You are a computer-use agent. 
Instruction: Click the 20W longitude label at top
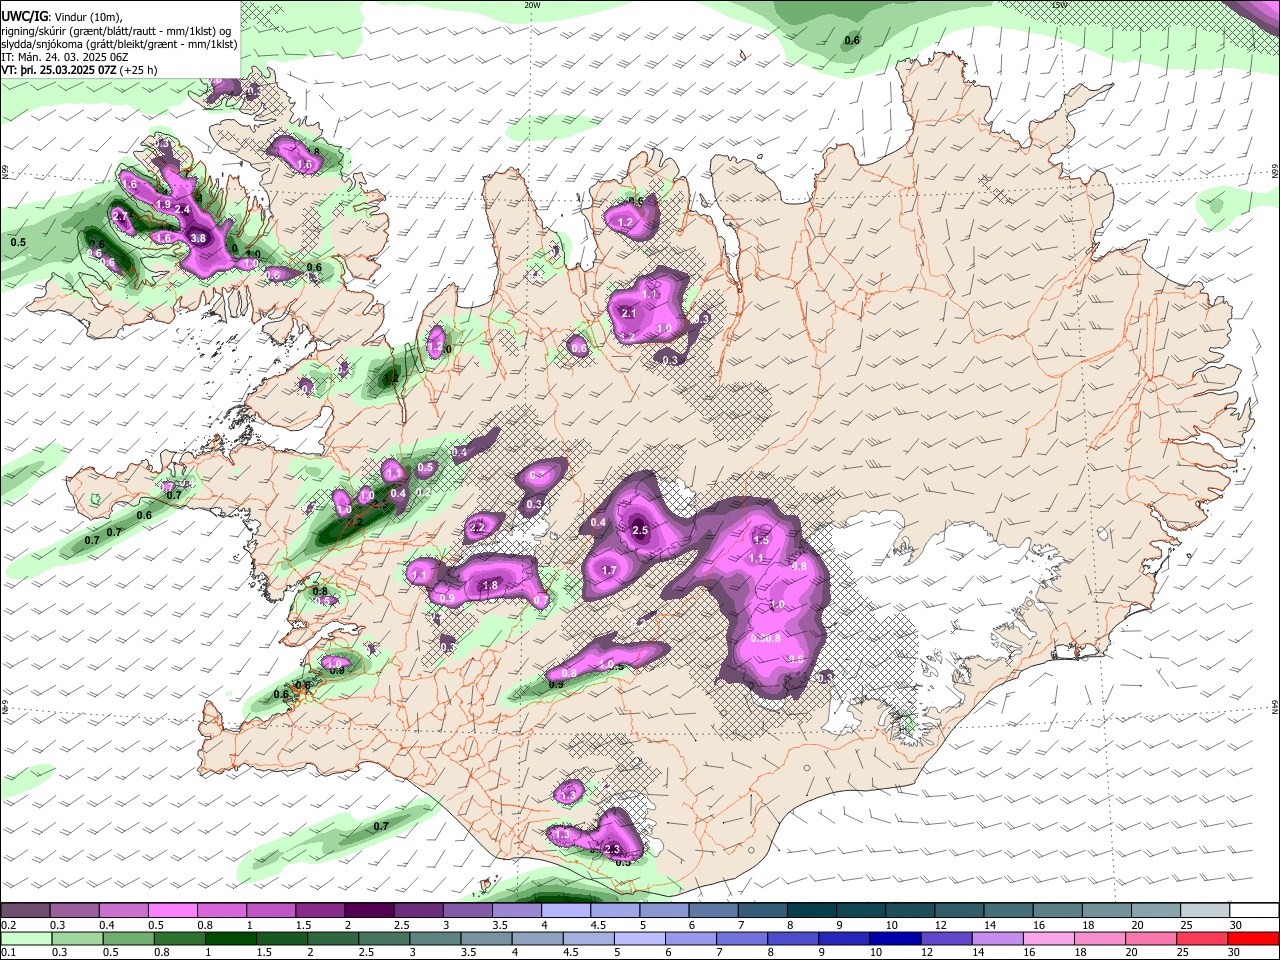[x=532, y=5]
